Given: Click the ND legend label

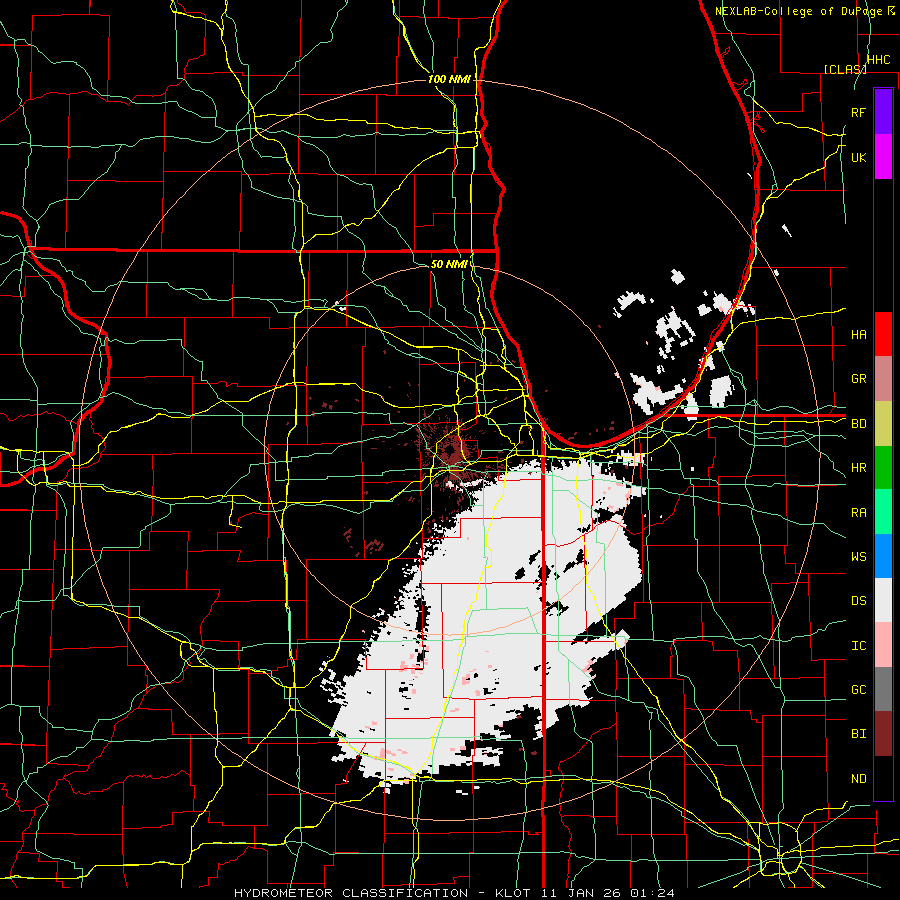Looking at the screenshot, I should (x=858, y=779).
